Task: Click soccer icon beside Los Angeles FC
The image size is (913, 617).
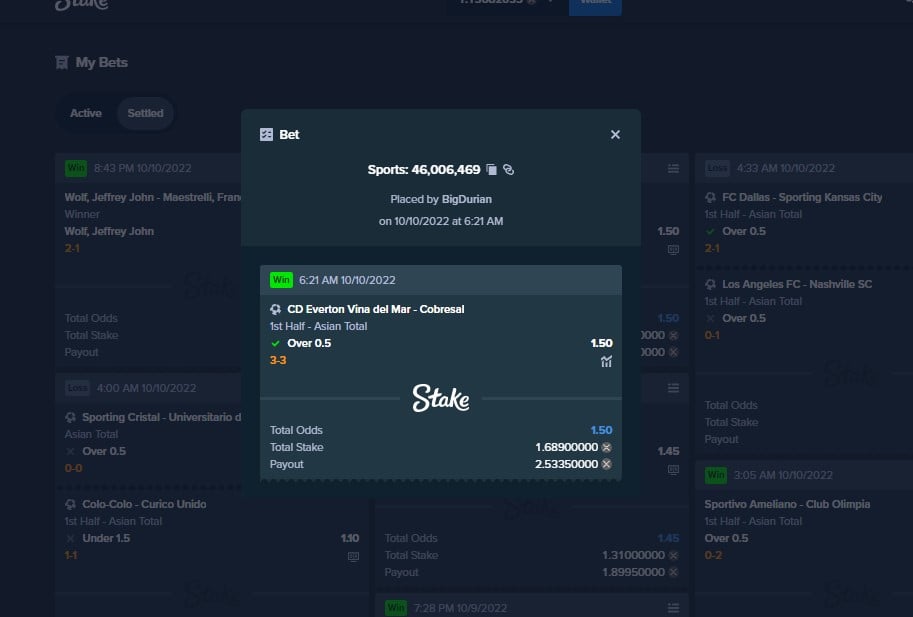Action: 710,284
